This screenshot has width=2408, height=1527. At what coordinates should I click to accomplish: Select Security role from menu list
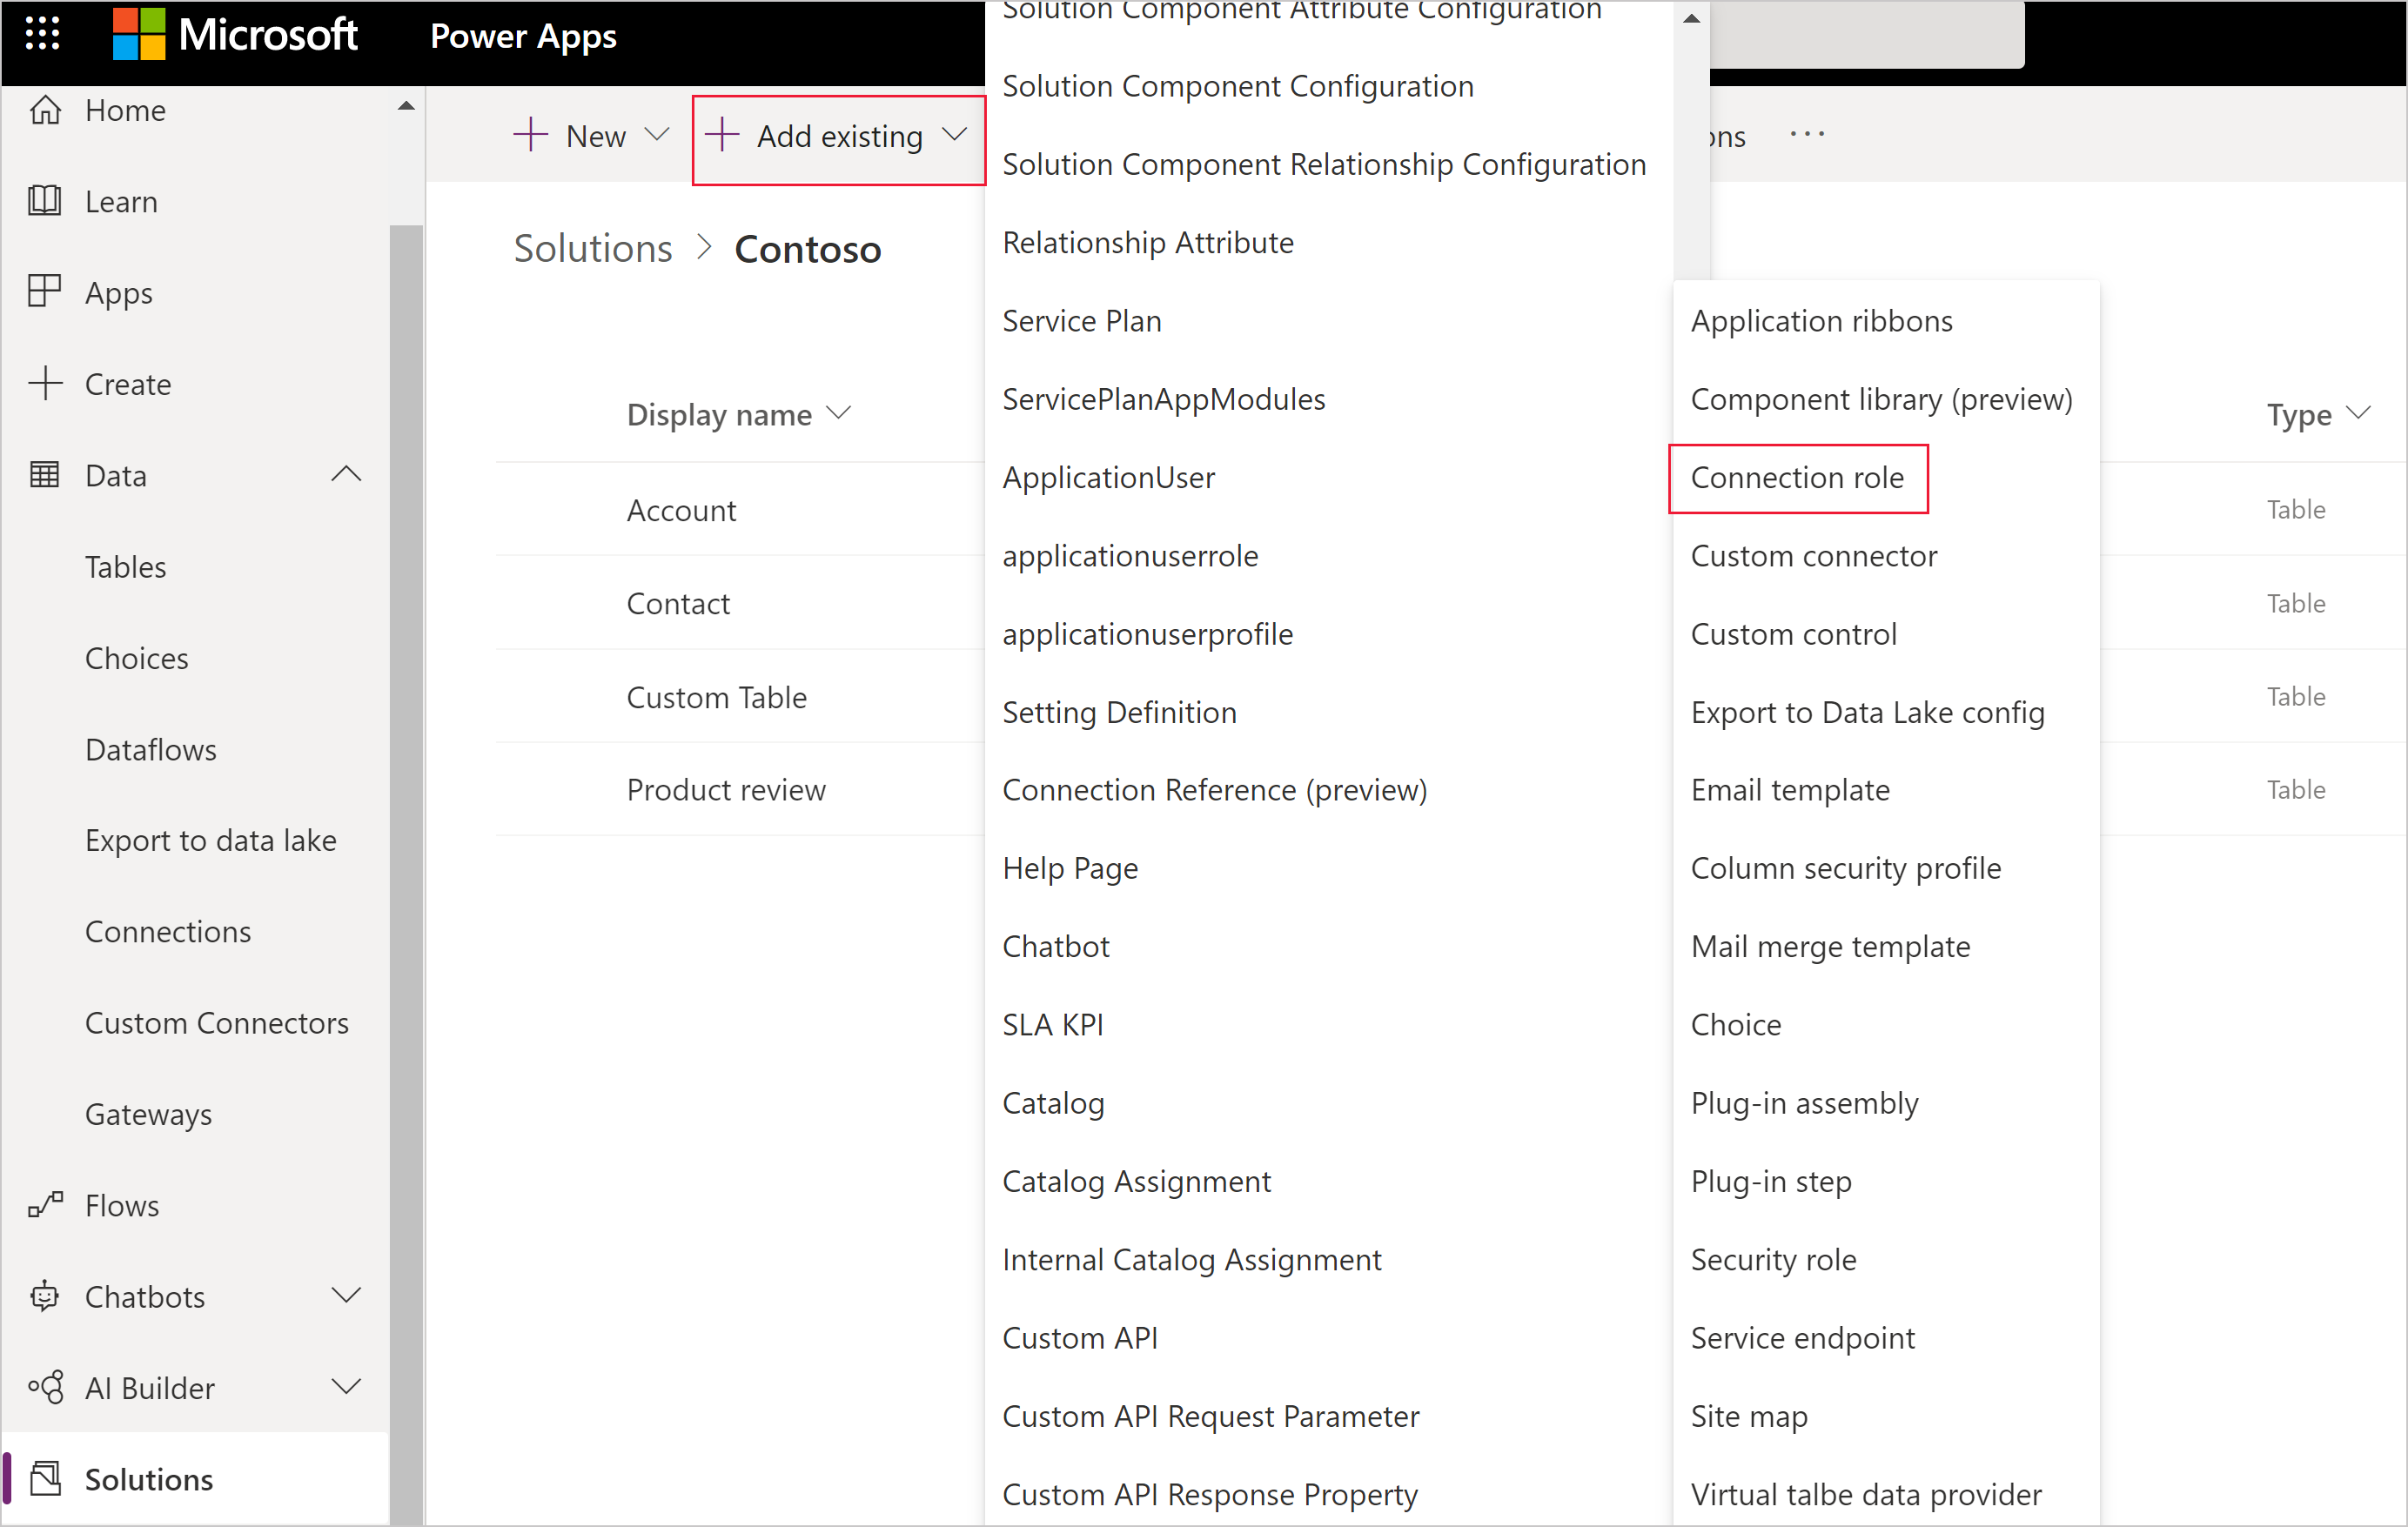pos(1774,1258)
